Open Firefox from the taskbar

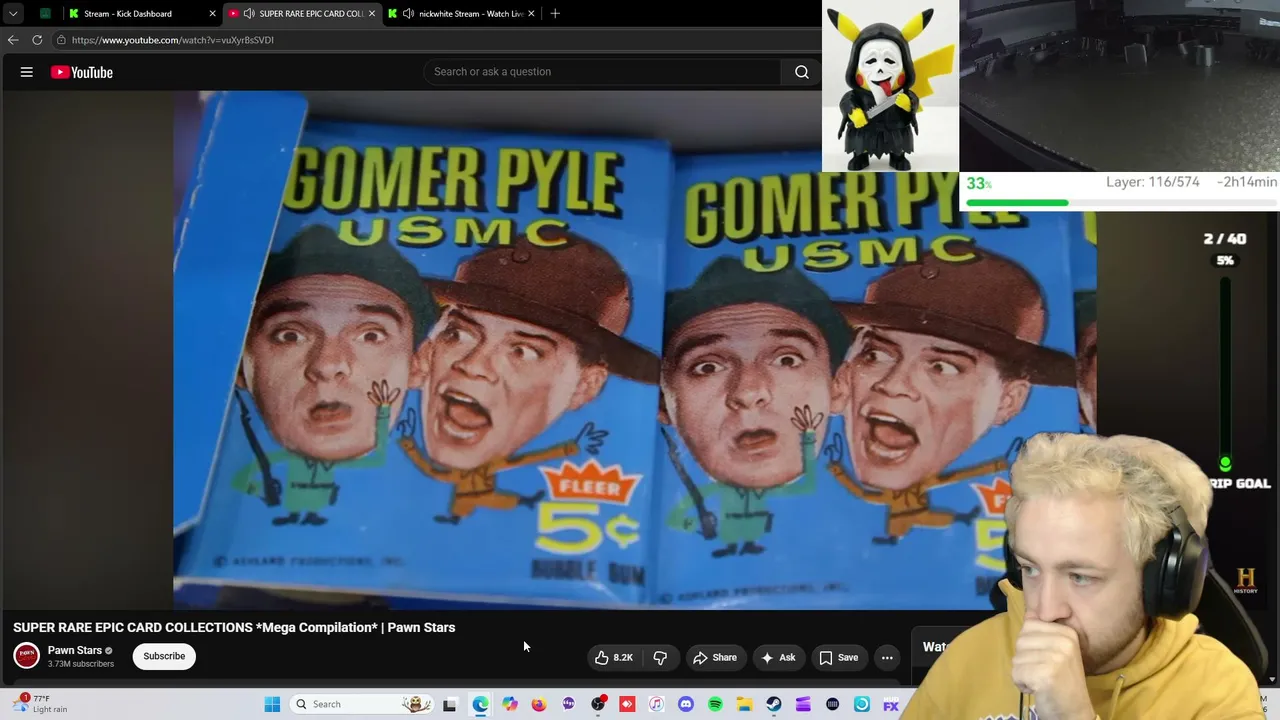click(x=539, y=704)
